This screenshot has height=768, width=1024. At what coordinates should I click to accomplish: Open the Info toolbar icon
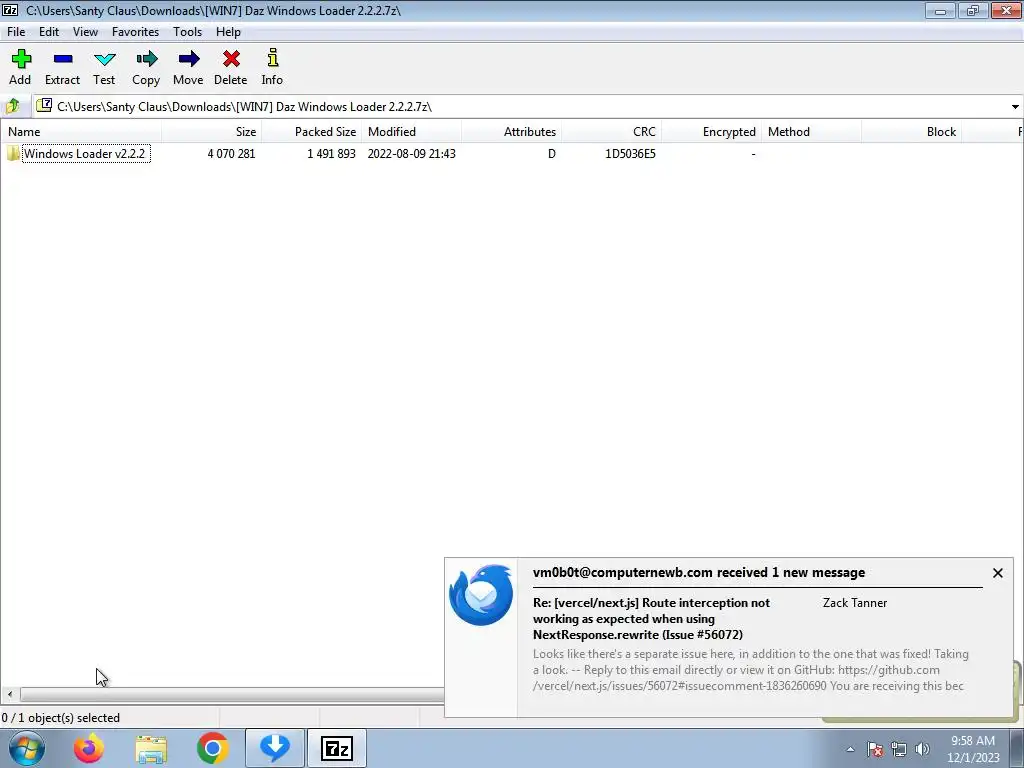272,58
